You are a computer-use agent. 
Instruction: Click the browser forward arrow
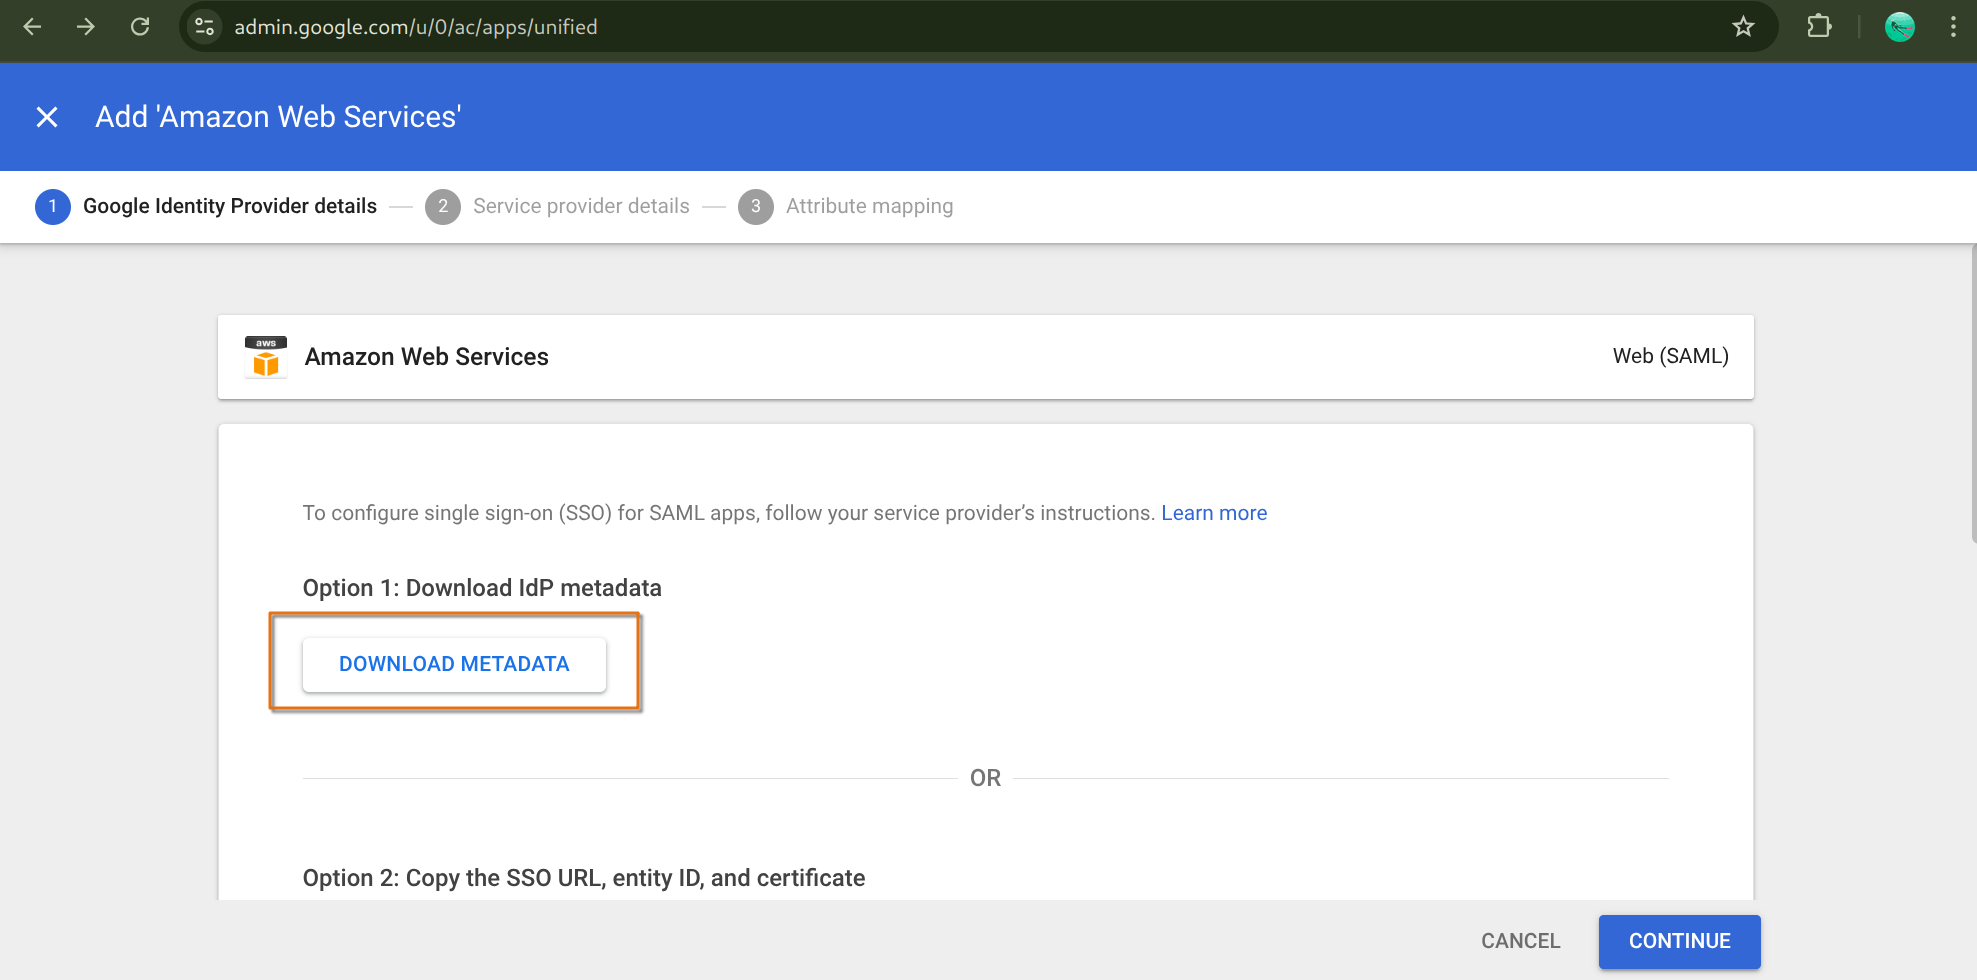[x=86, y=27]
